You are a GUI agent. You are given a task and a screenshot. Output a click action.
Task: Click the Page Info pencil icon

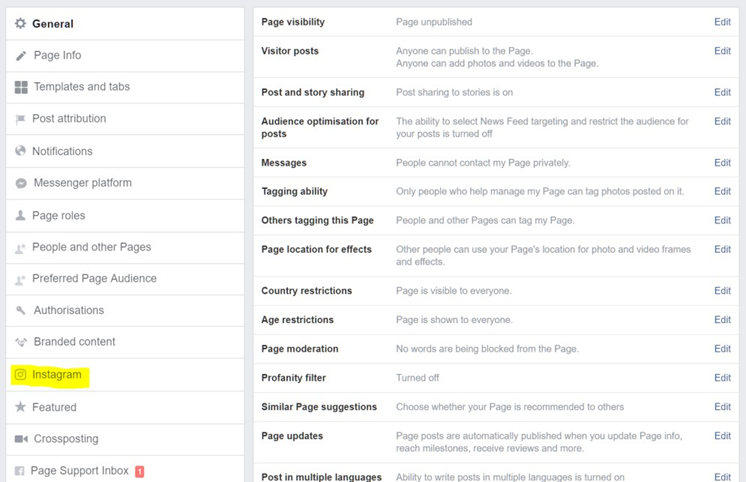coord(21,56)
